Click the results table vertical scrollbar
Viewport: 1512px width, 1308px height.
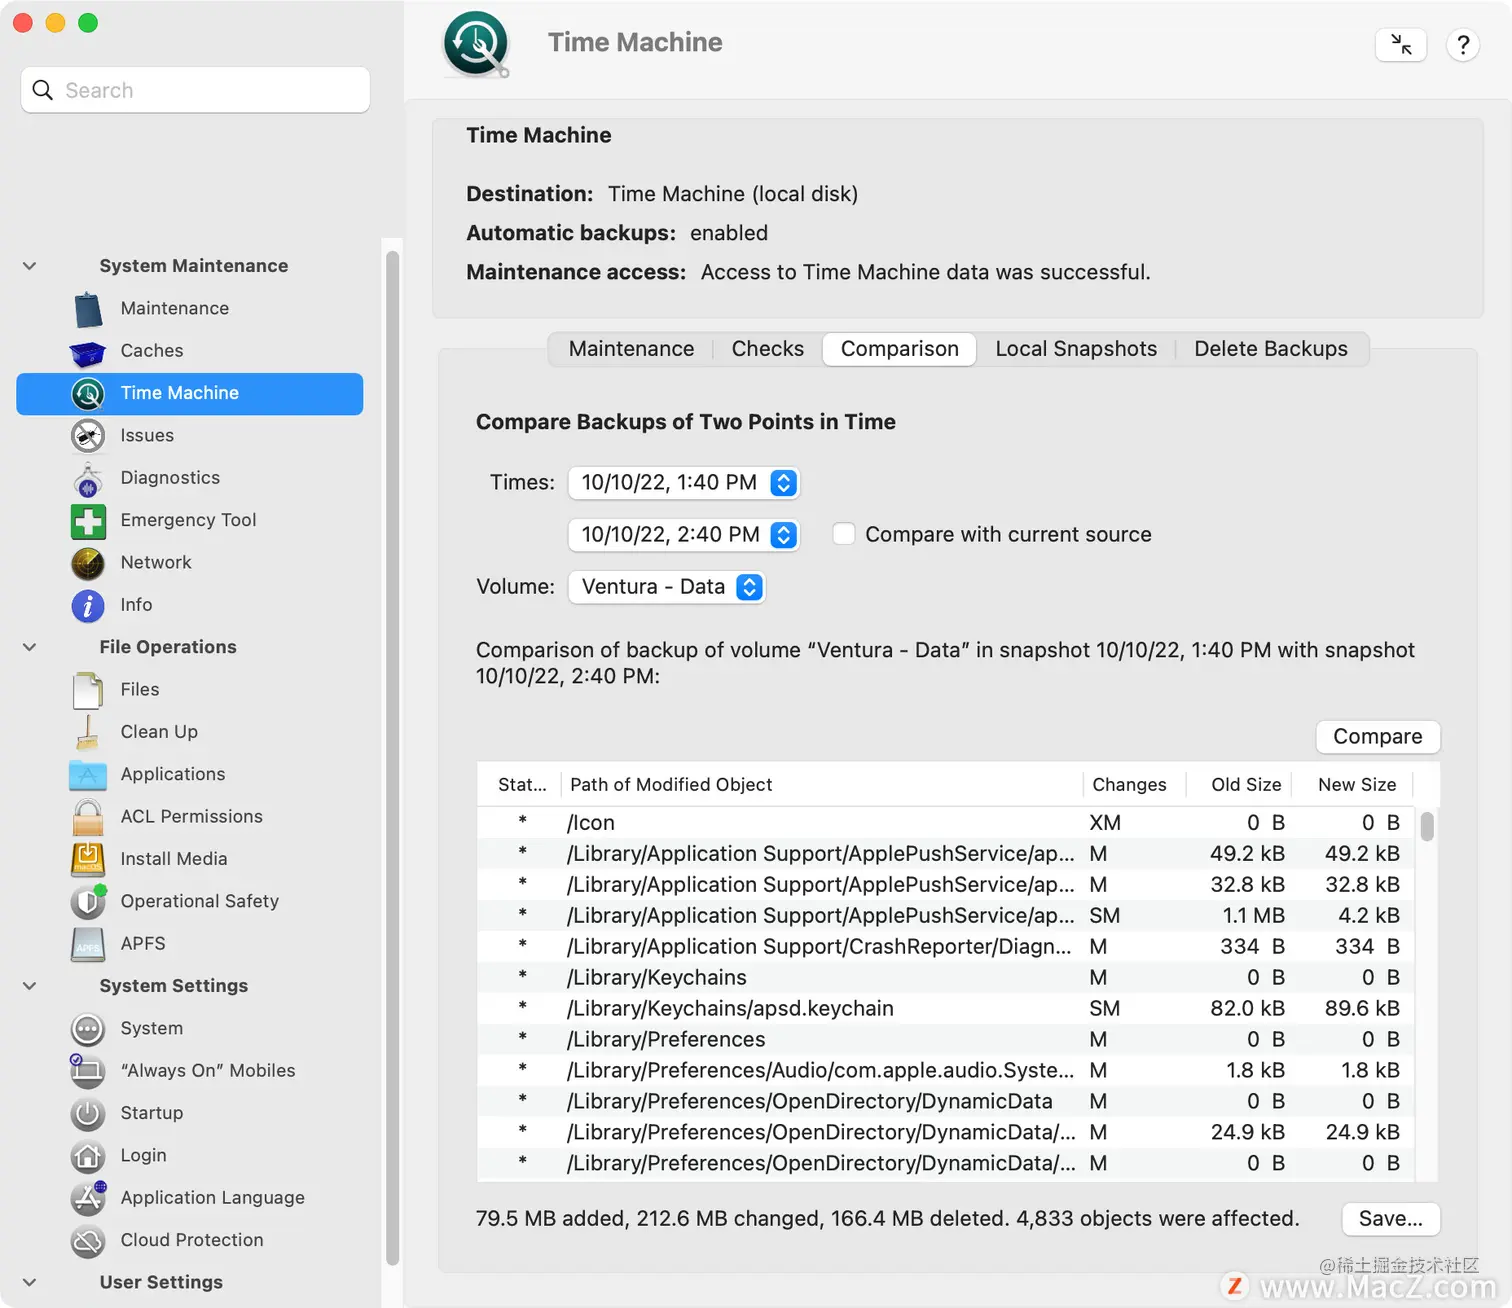(1427, 826)
